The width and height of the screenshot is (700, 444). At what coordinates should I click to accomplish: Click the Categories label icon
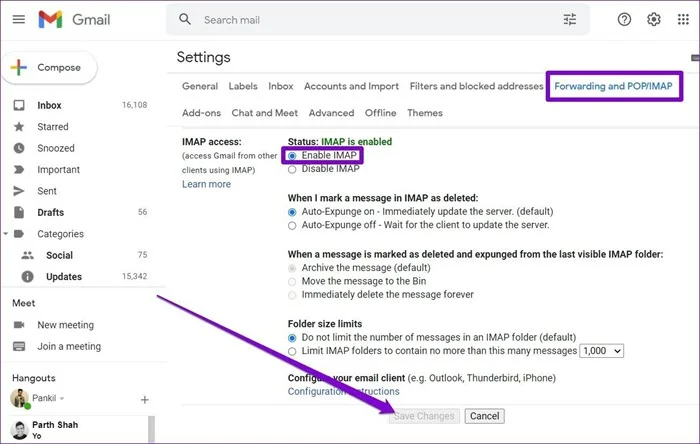(x=19, y=234)
